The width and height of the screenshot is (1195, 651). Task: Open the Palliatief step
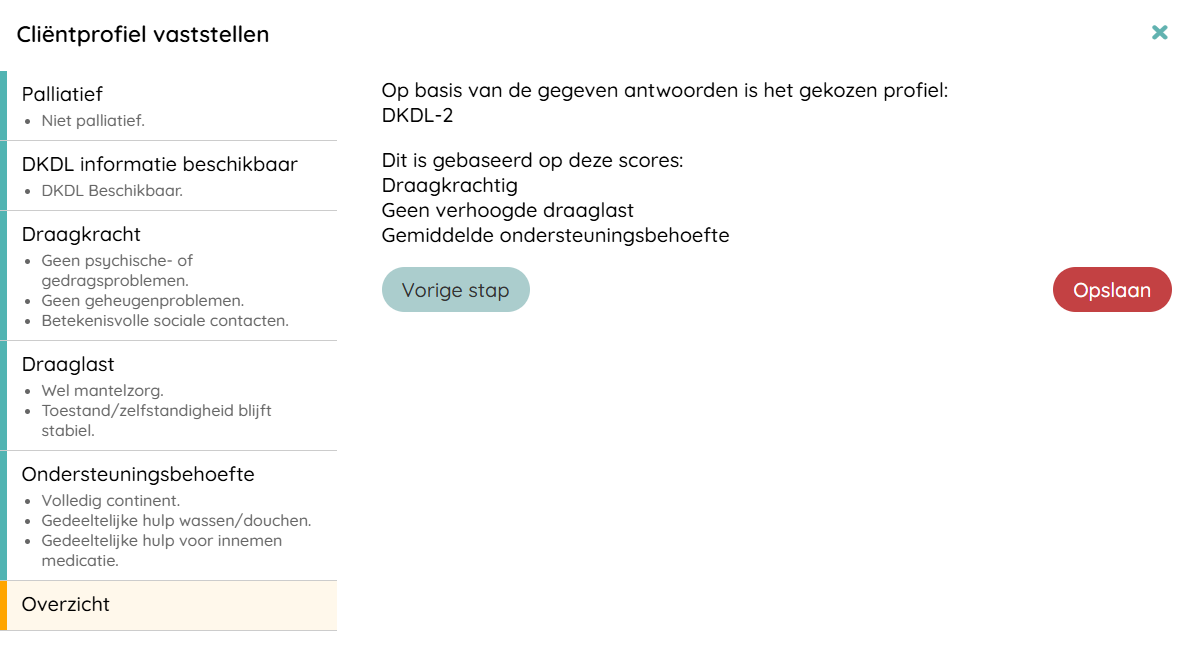pyautogui.click(x=62, y=94)
